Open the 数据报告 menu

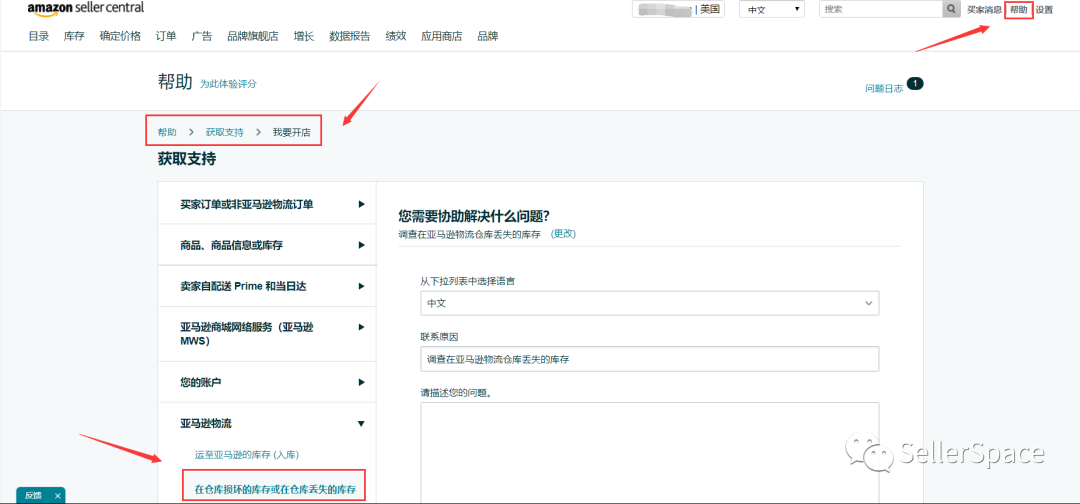[x=350, y=36]
